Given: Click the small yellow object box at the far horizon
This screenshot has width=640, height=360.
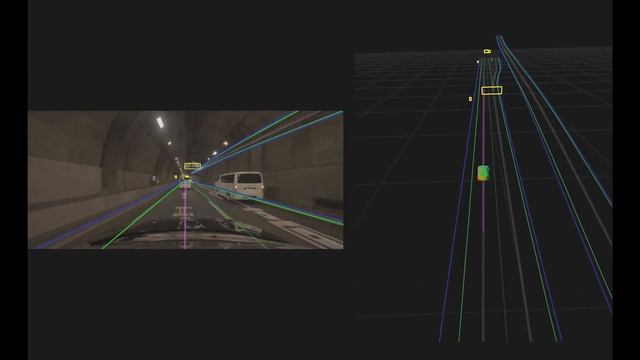Looking at the screenshot, I should (487, 51).
